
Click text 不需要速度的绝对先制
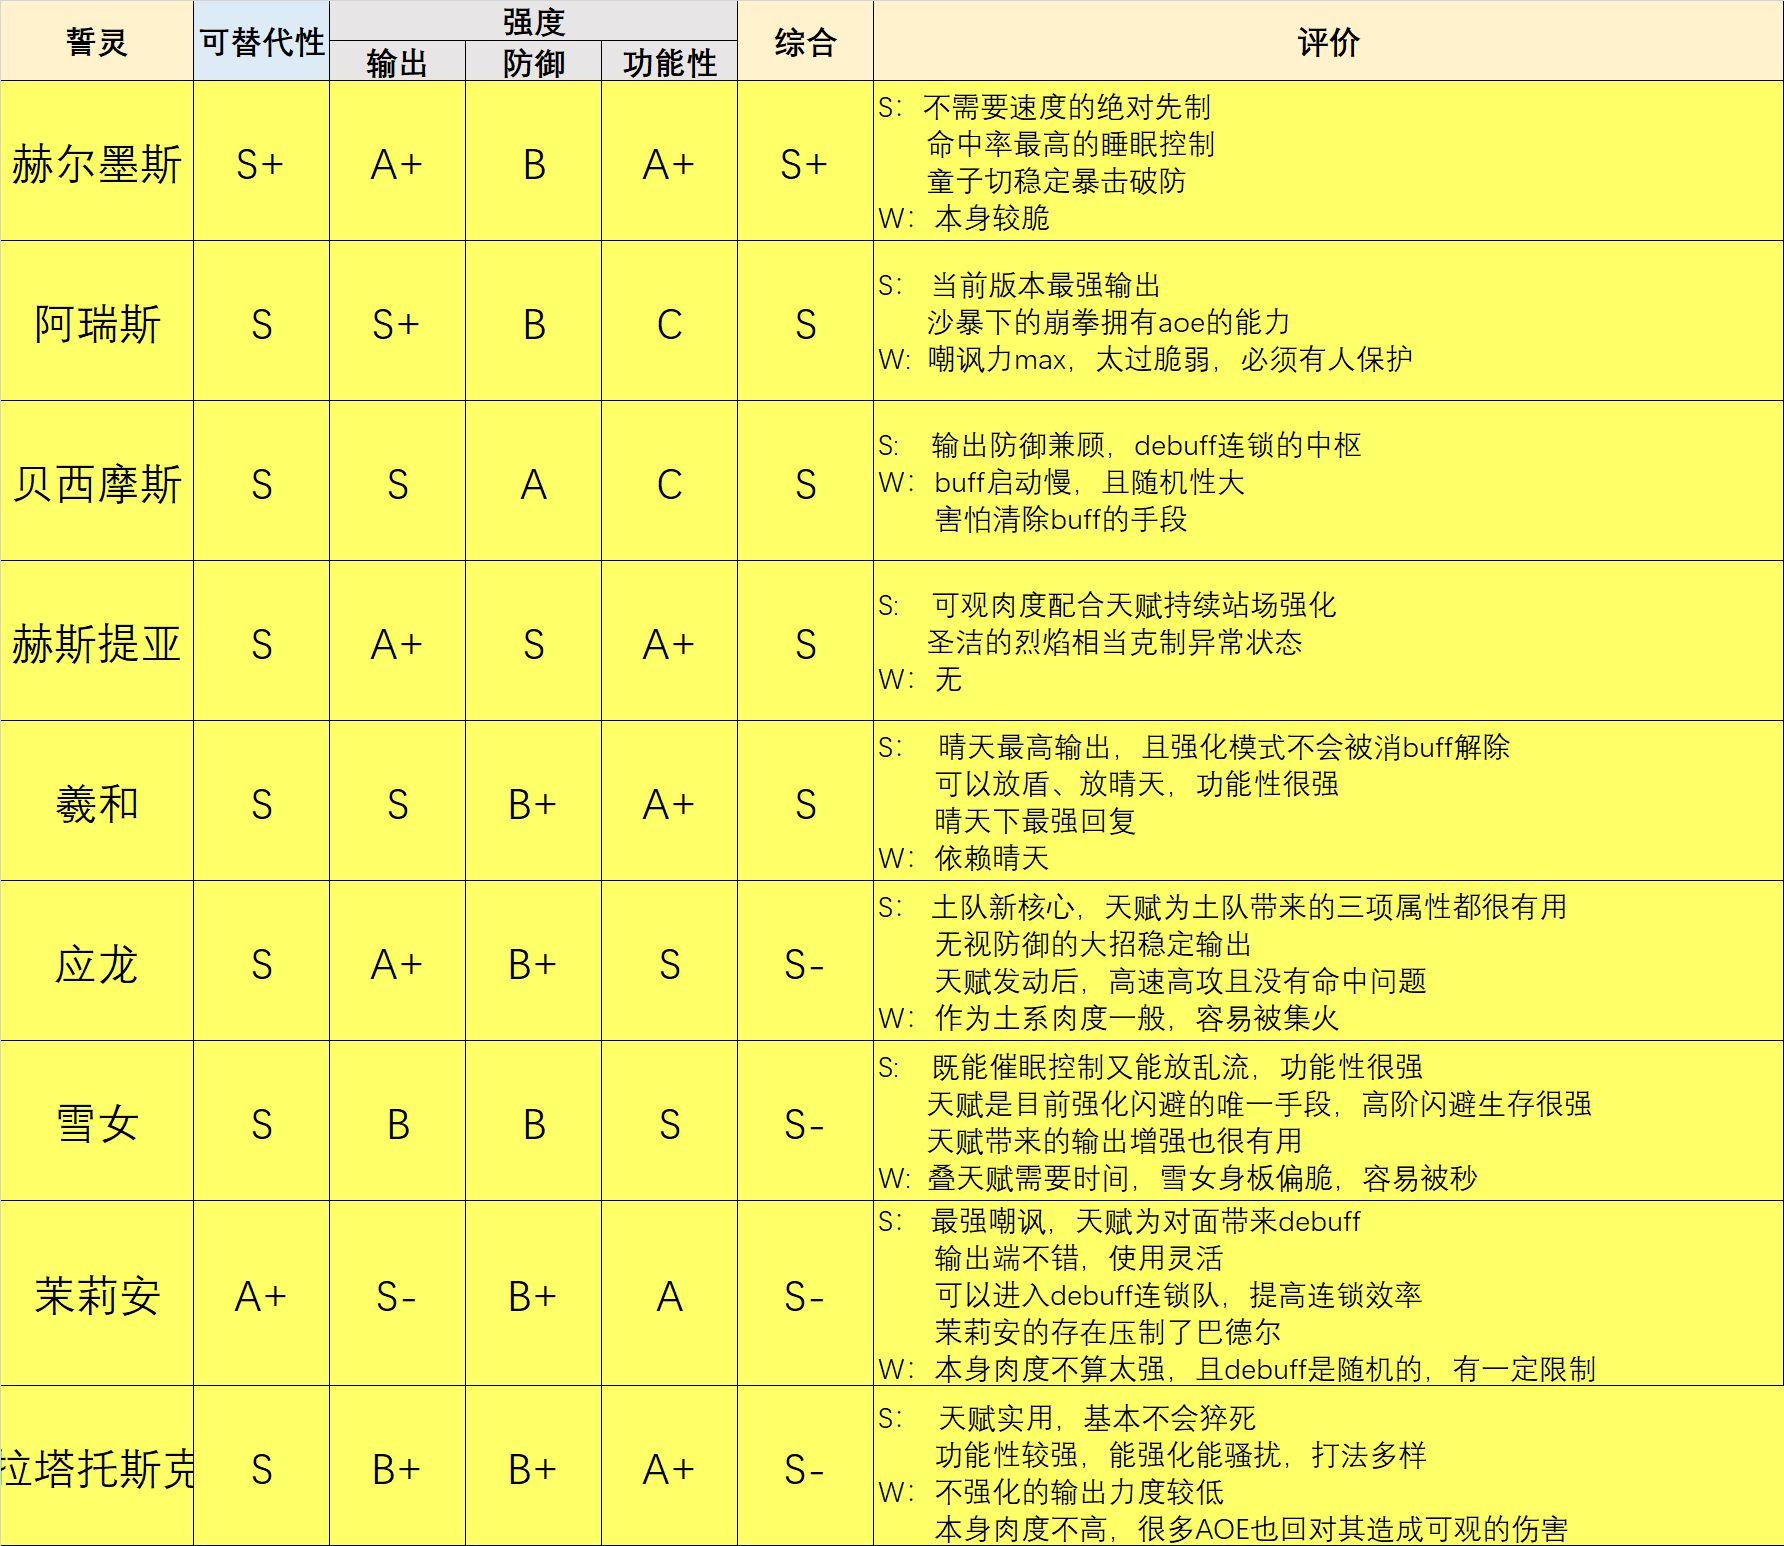[1067, 107]
